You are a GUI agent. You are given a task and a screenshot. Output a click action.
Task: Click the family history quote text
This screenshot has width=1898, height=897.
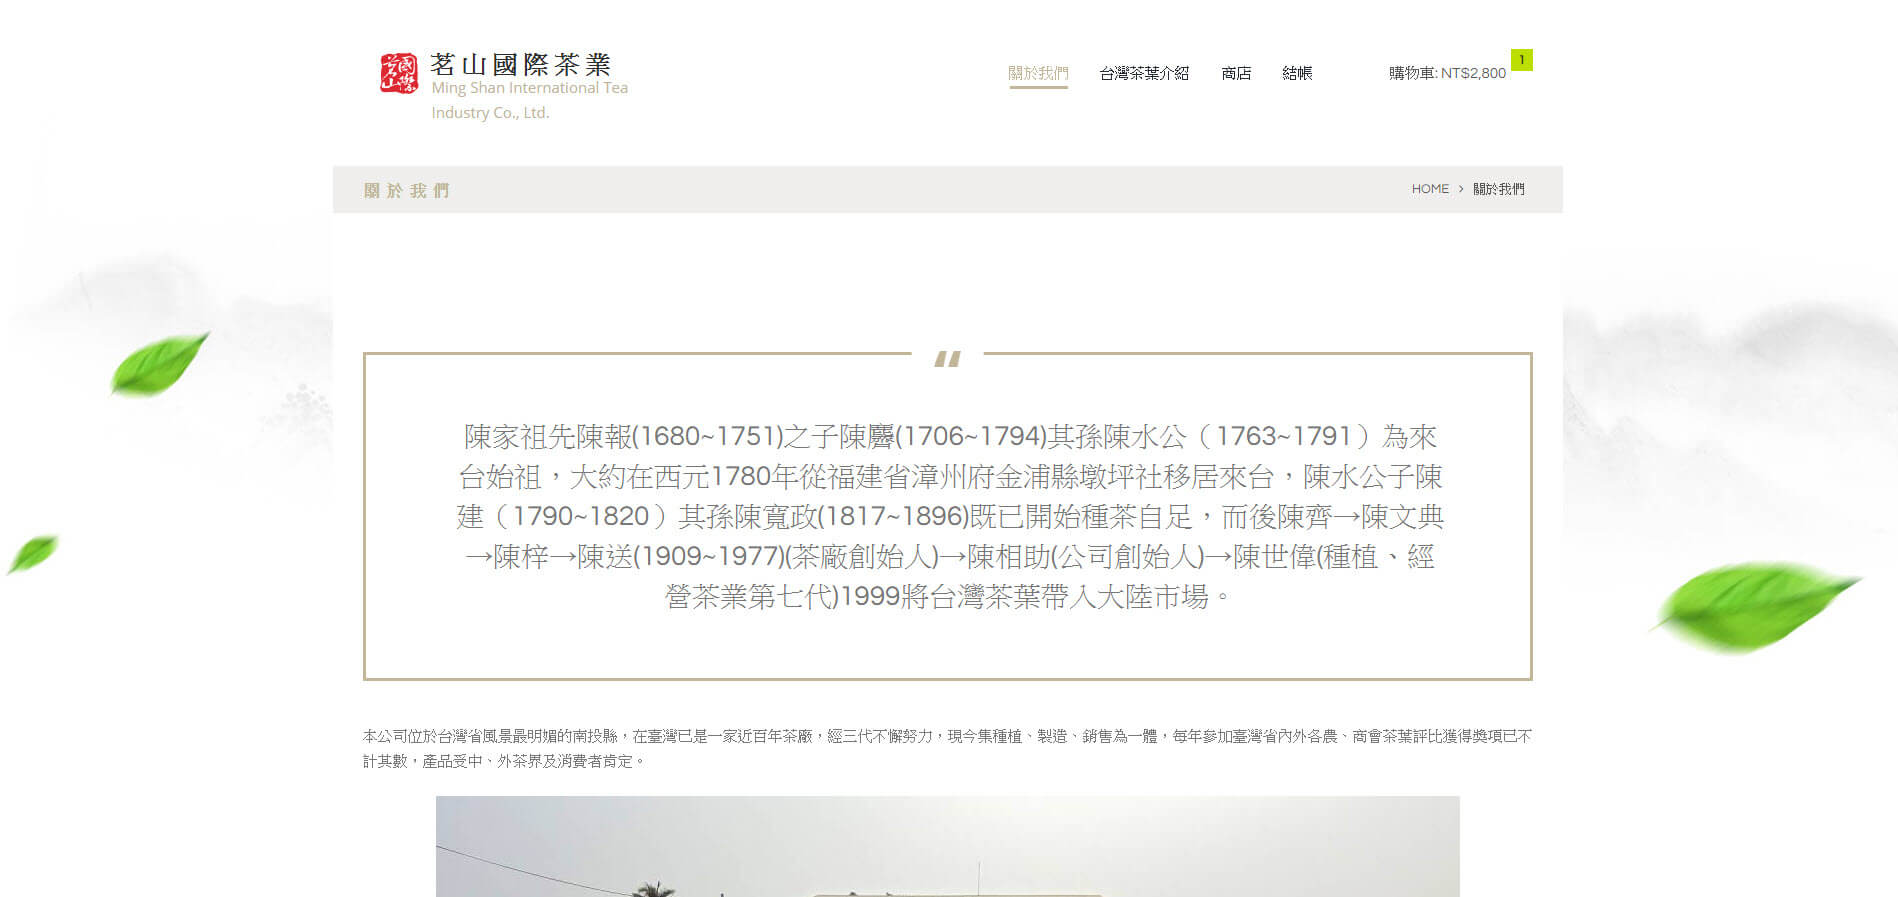pos(947,516)
